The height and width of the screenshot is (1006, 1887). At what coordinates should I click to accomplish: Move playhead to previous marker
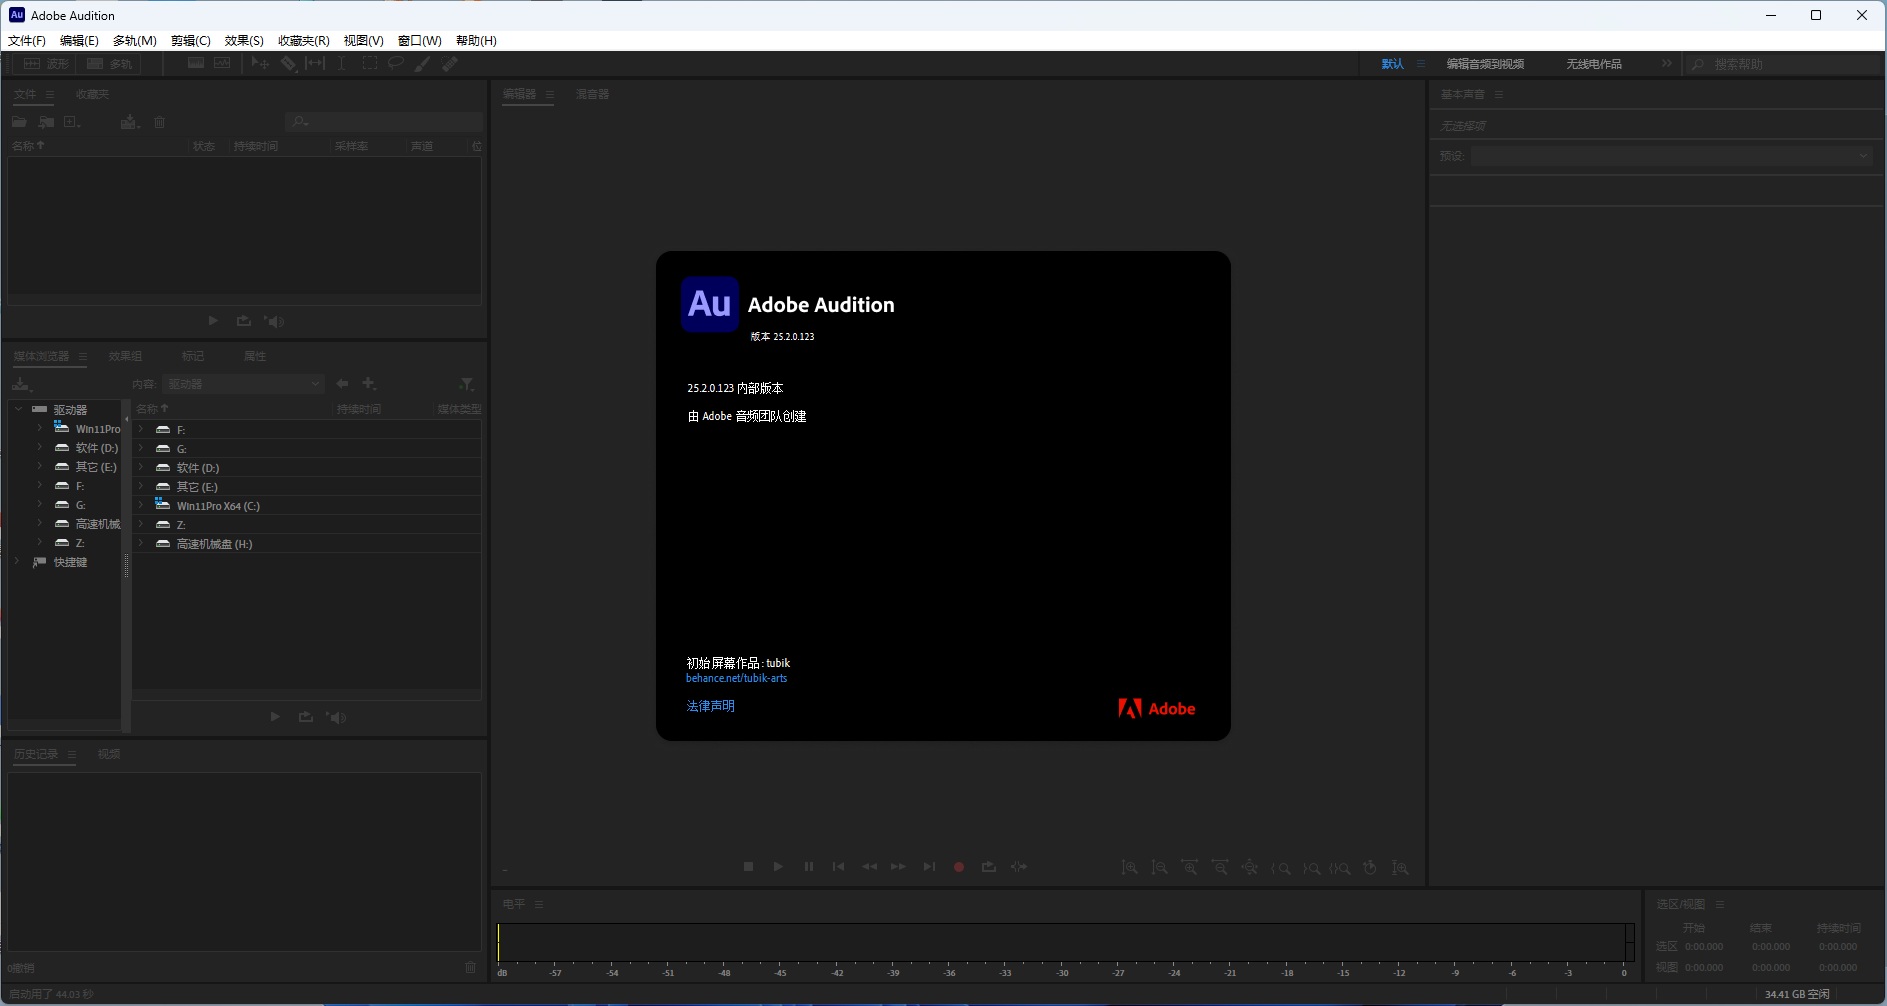[838, 867]
